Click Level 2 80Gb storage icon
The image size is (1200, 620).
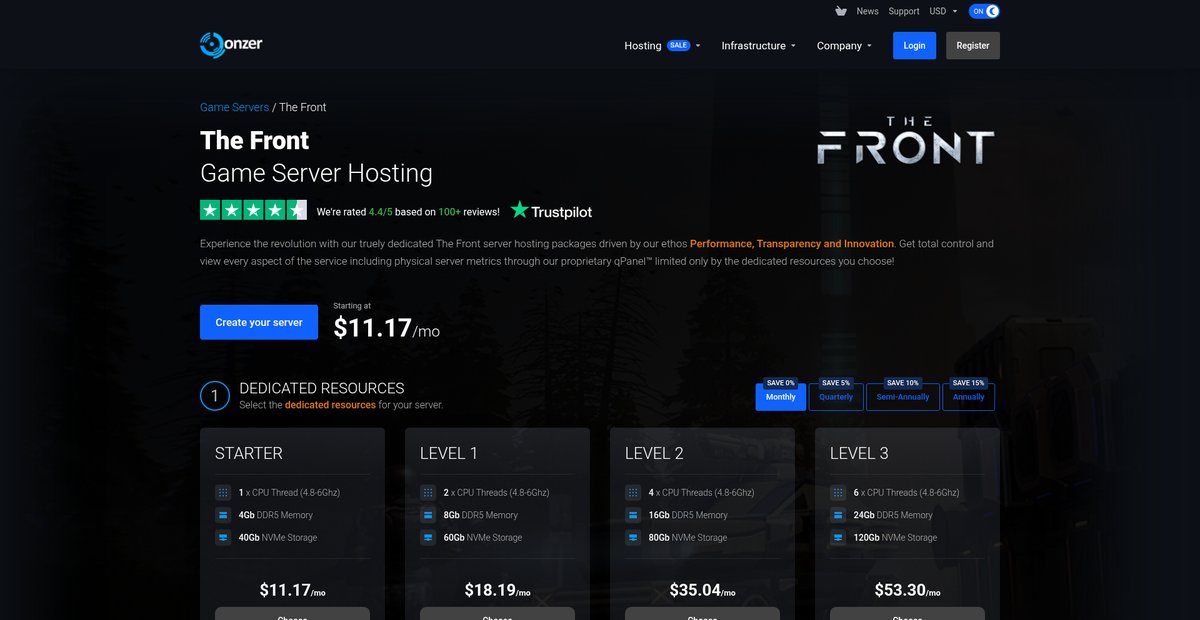click(x=633, y=537)
